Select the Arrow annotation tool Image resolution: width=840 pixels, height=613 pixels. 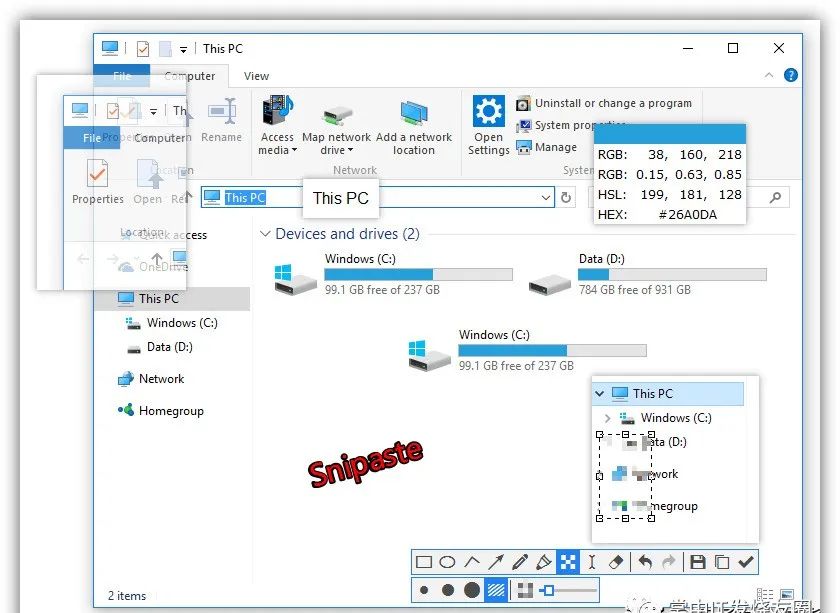pyautogui.click(x=496, y=562)
